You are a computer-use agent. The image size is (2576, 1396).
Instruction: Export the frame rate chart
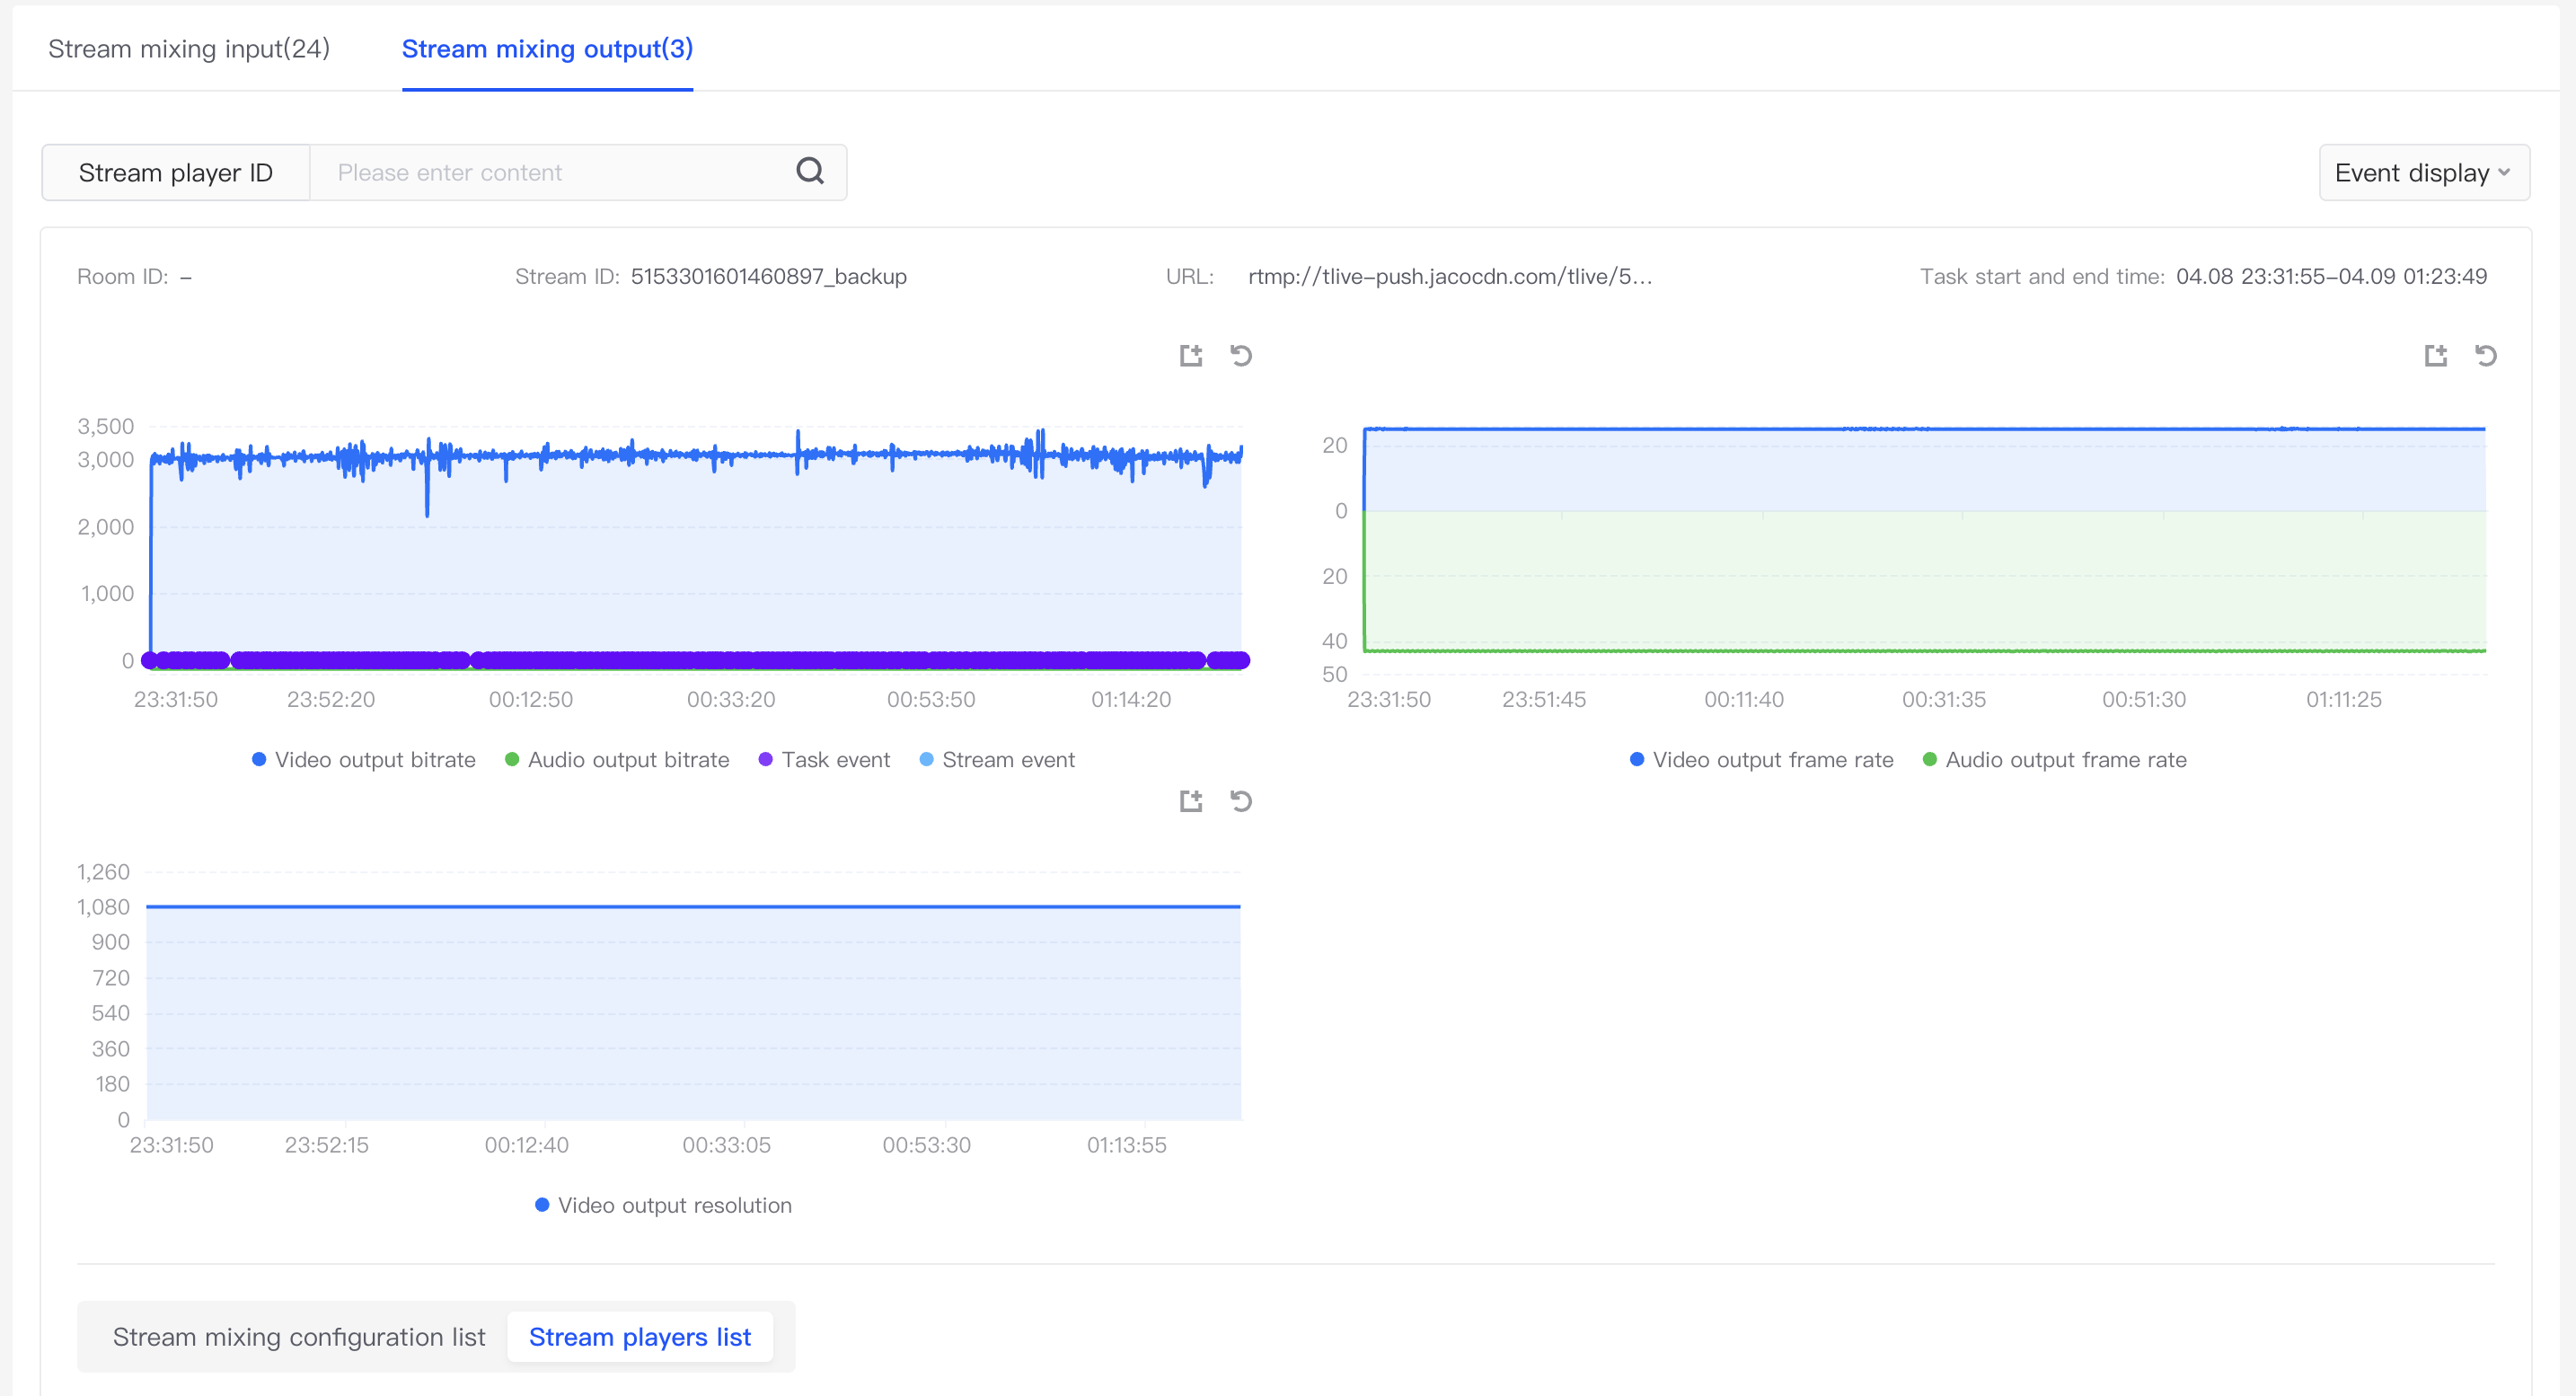(2435, 356)
